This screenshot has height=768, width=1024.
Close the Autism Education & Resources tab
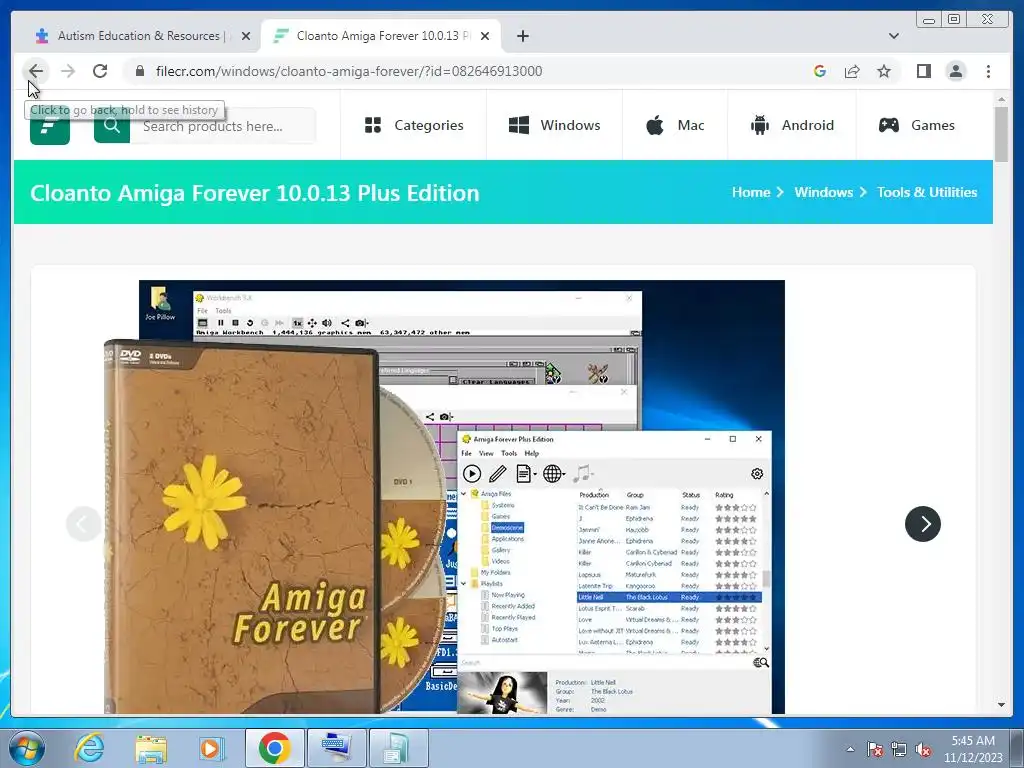click(246, 36)
